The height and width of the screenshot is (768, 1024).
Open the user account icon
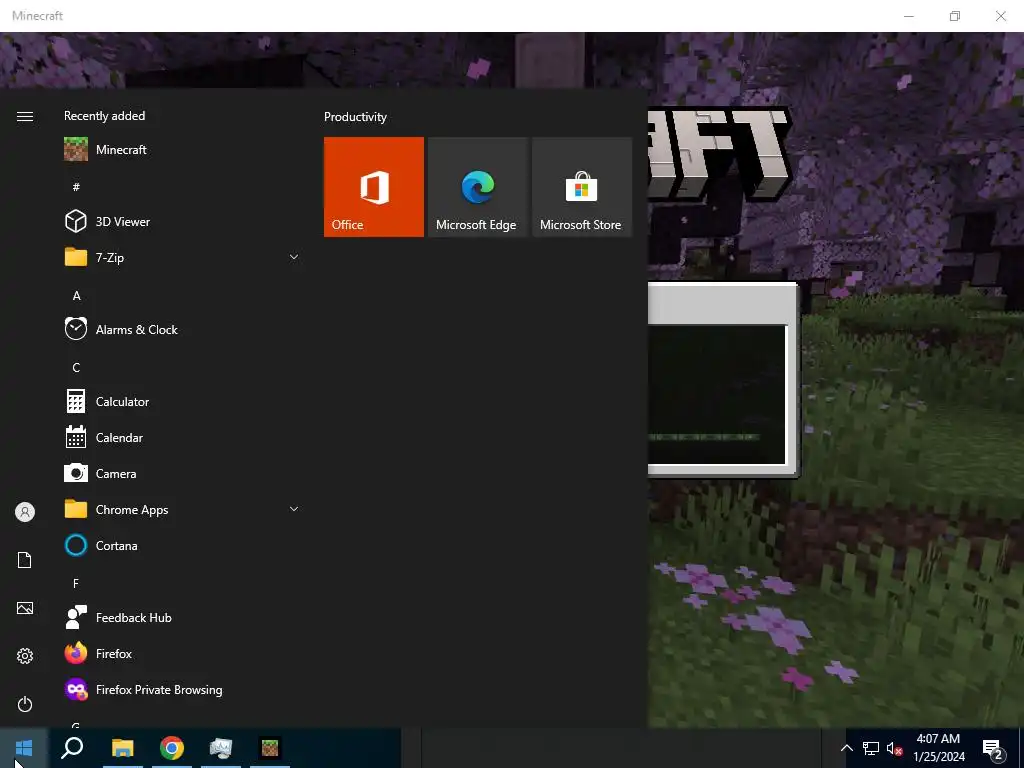(x=25, y=512)
